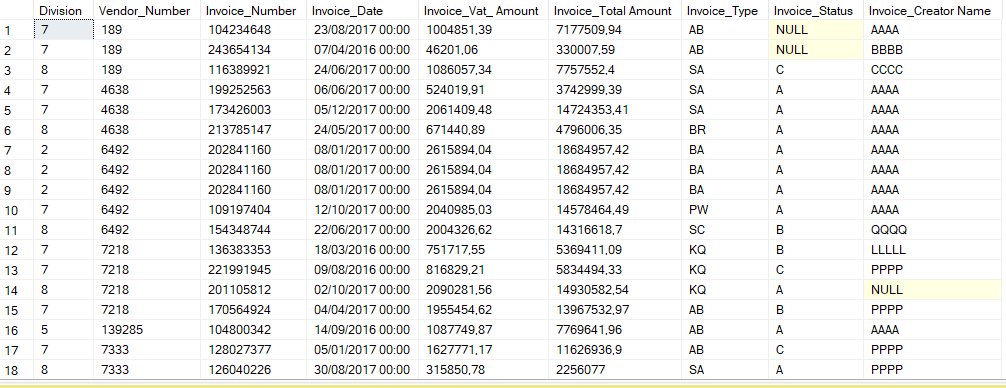The width and height of the screenshot is (1006, 388).
Task: Select row header number 14
Action: pos(17,290)
